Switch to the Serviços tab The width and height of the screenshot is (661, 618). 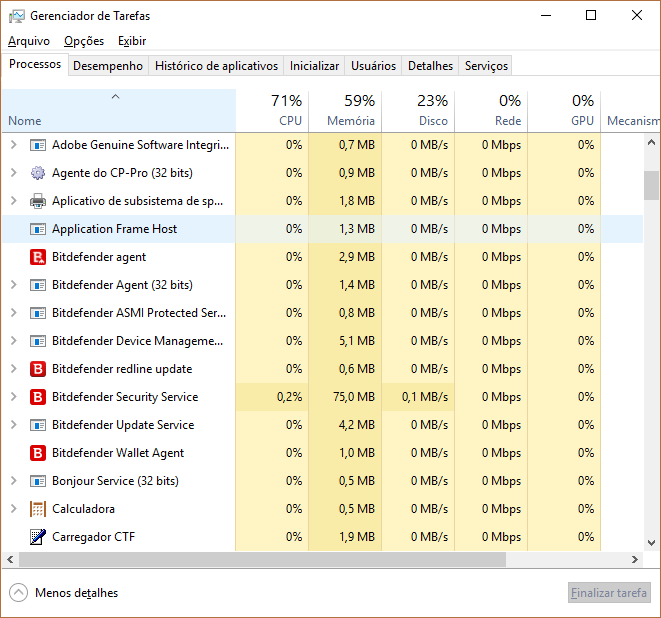coord(486,66)
